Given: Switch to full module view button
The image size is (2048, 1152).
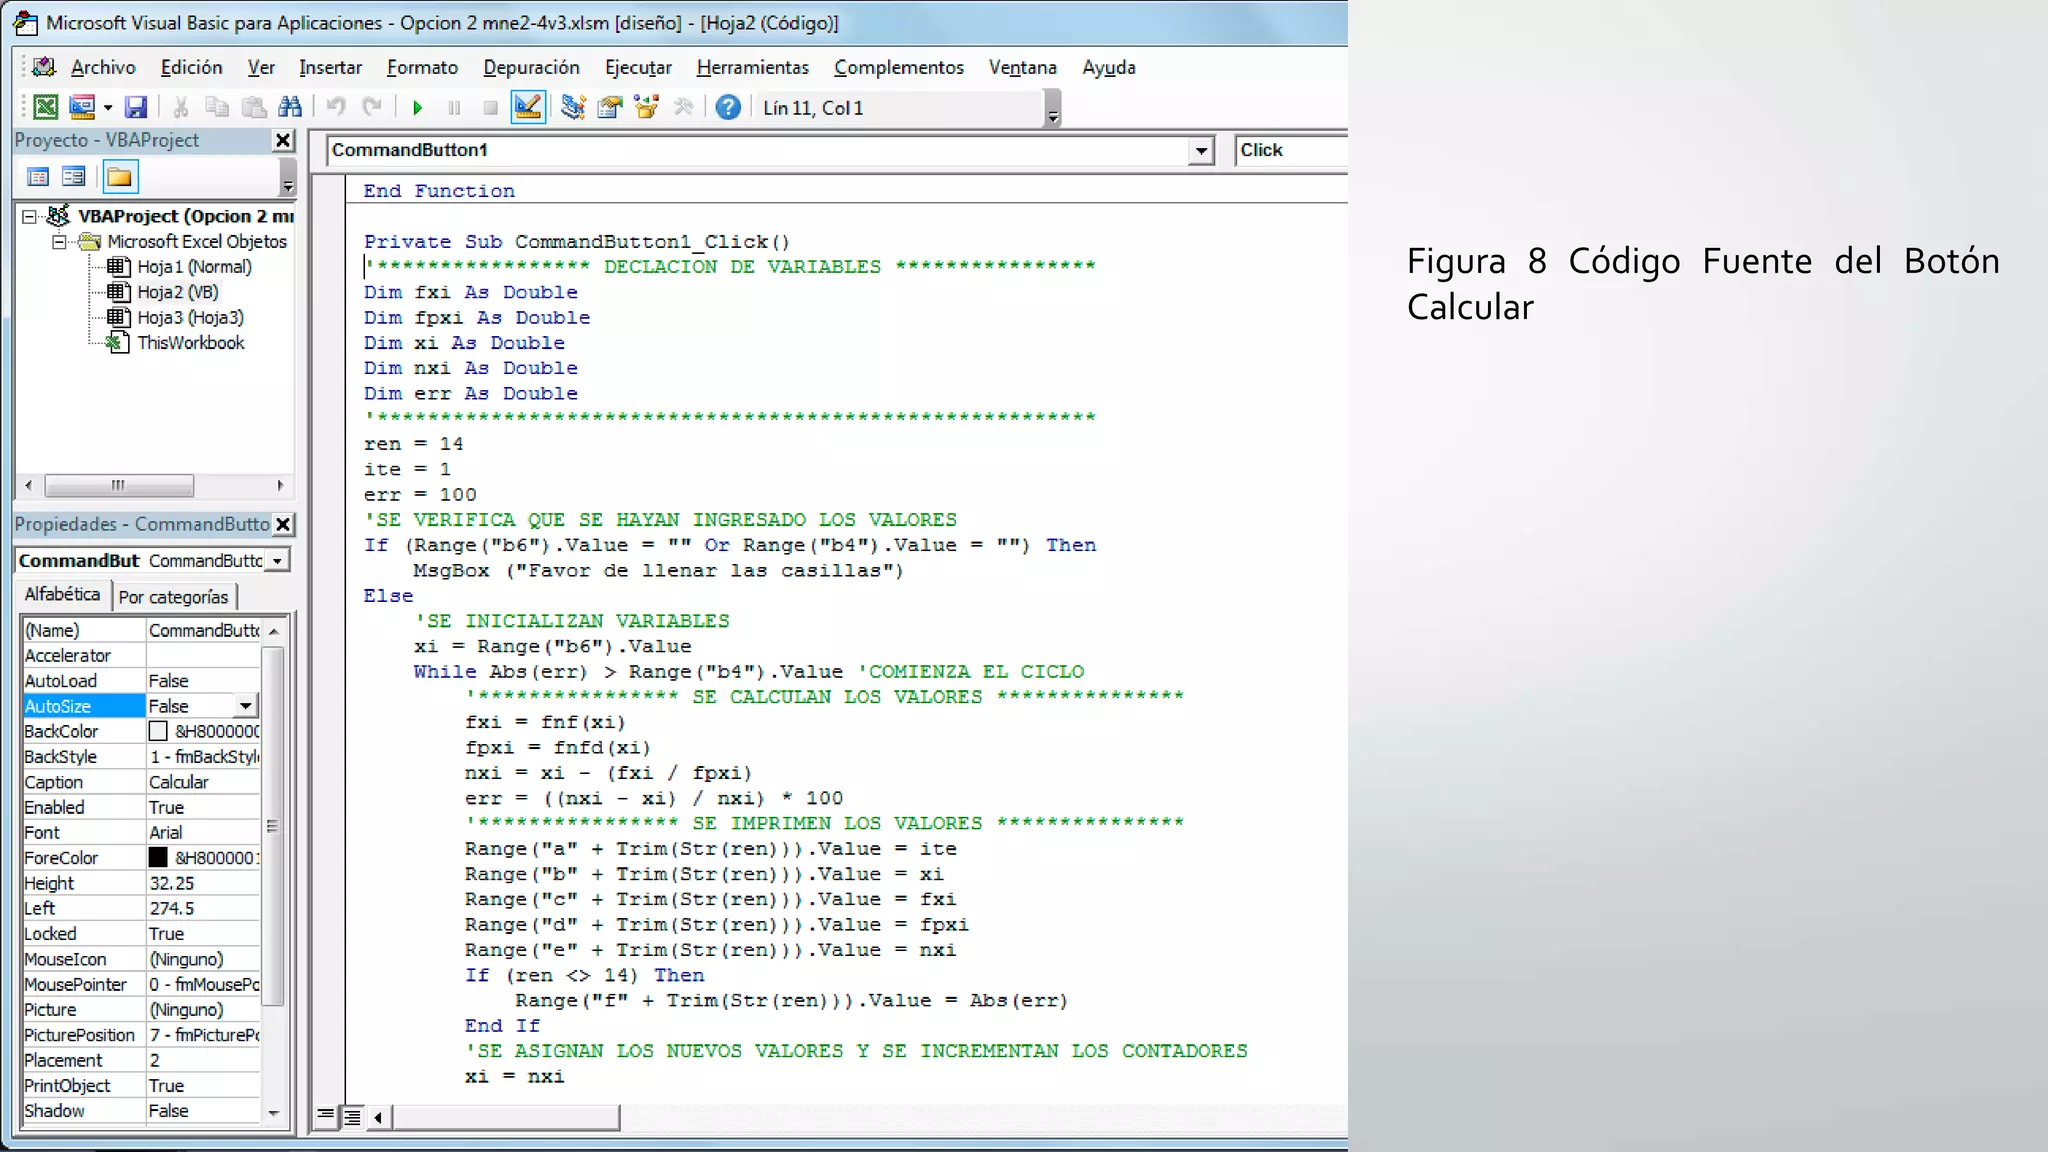Looking at the screenshot, I should click(x=352, y=1117).
